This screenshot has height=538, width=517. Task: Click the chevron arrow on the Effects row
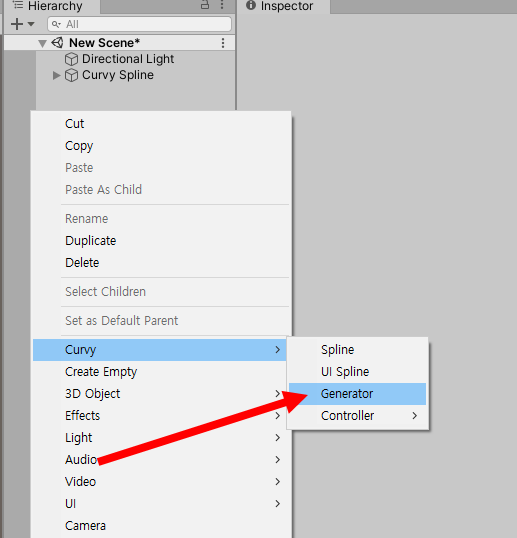pyautogui.click(x=278, y=416)
